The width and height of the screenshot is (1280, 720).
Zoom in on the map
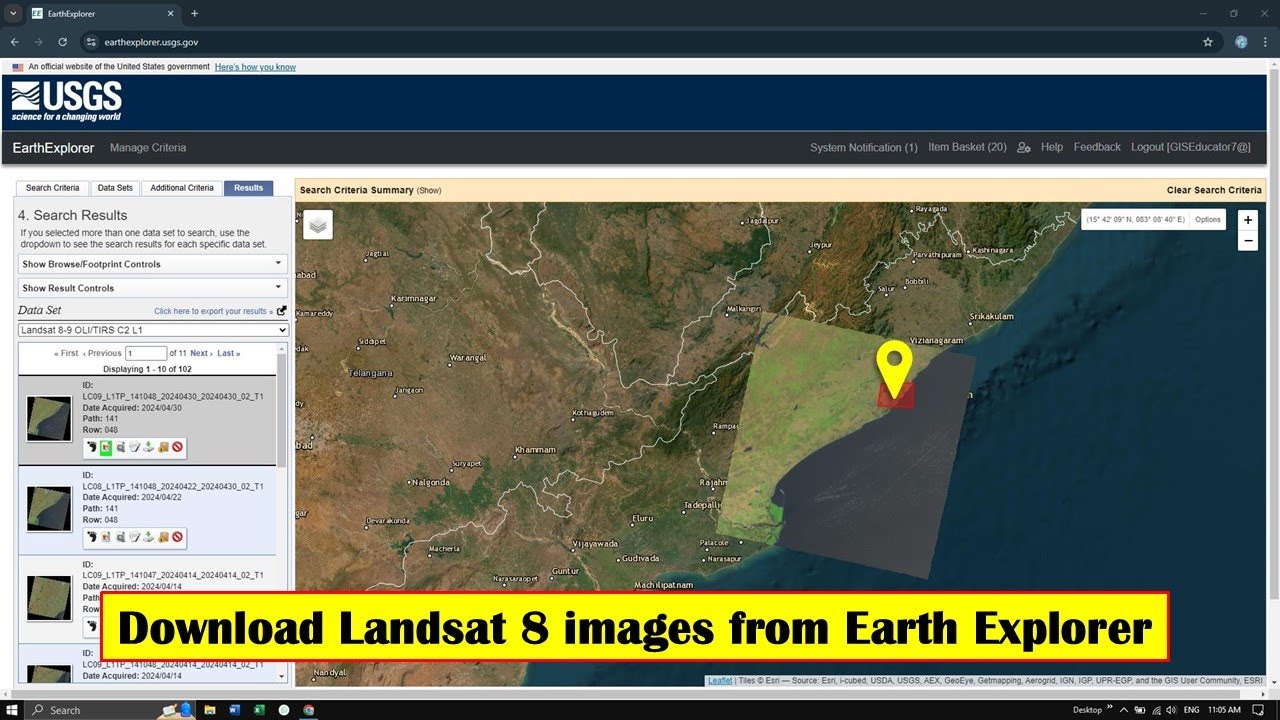point(1247,220)
